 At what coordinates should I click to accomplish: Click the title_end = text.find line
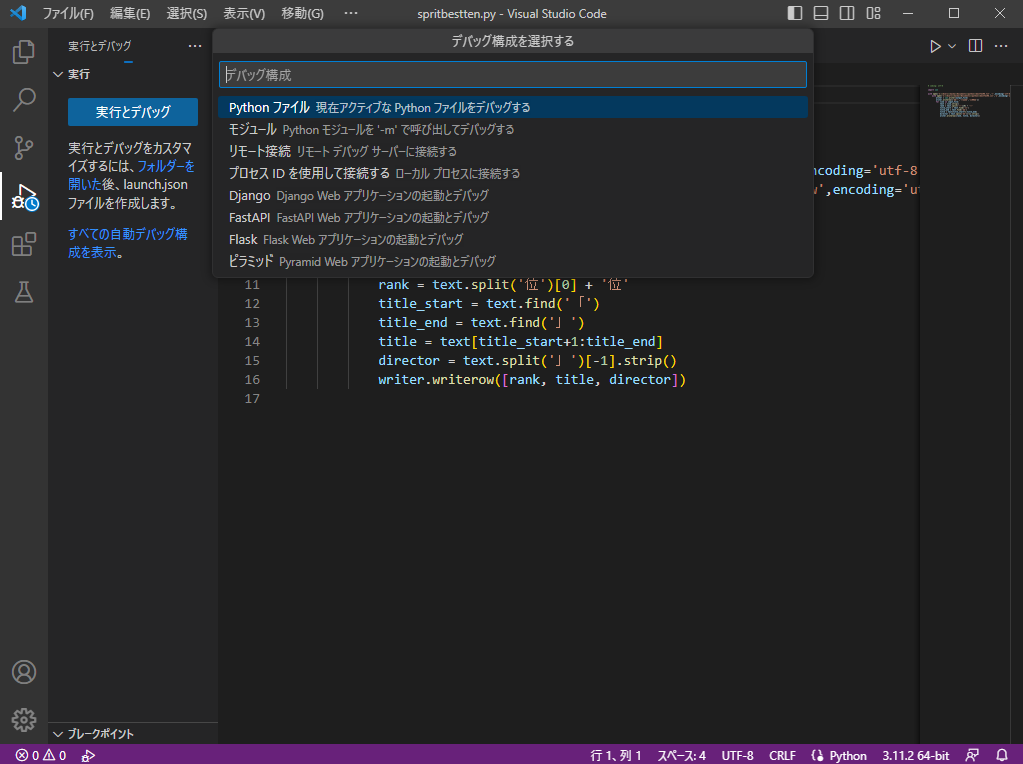(x=481, y=322)
